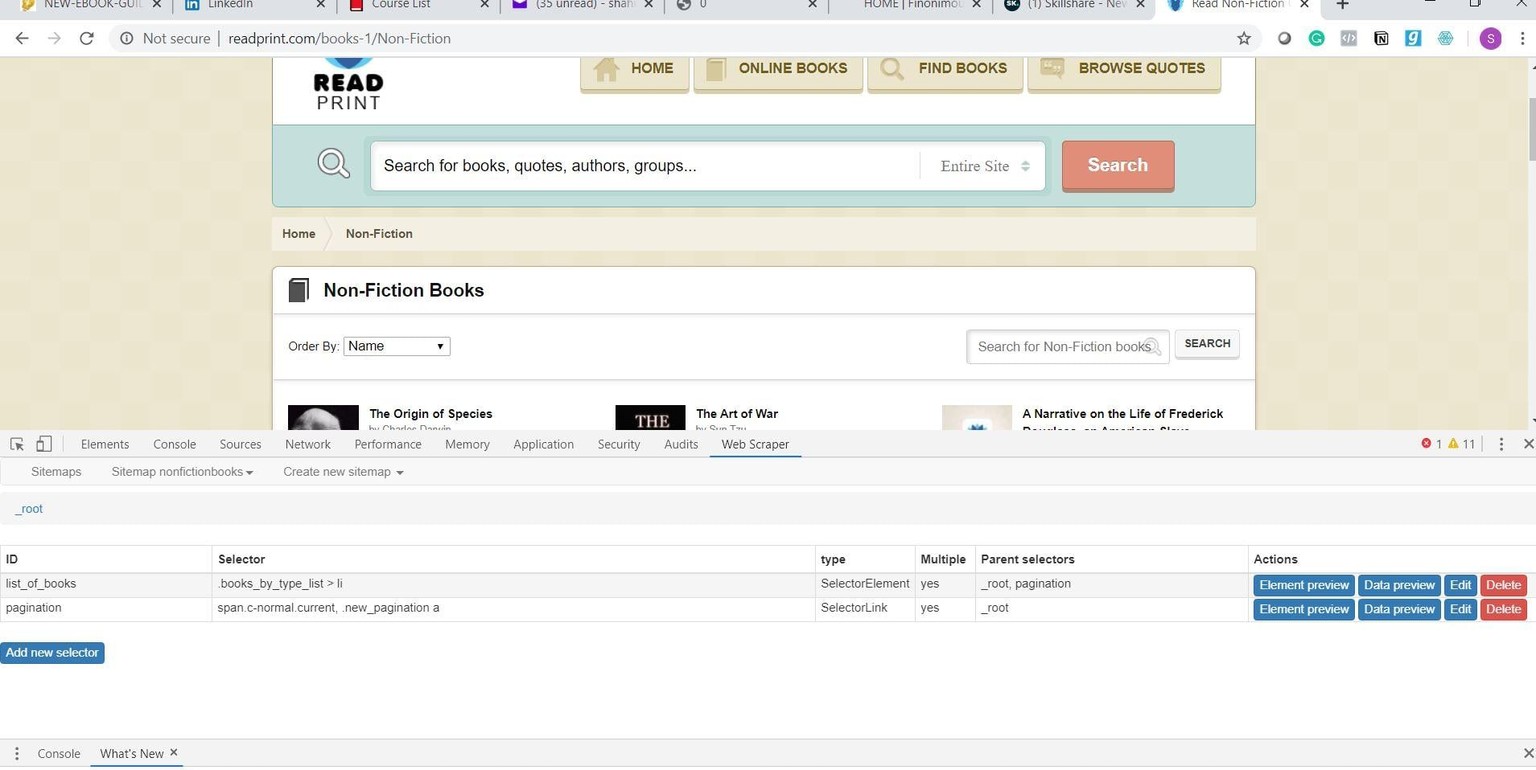
Task: Close the DevTools panel
Action: tap(1528, 444)
